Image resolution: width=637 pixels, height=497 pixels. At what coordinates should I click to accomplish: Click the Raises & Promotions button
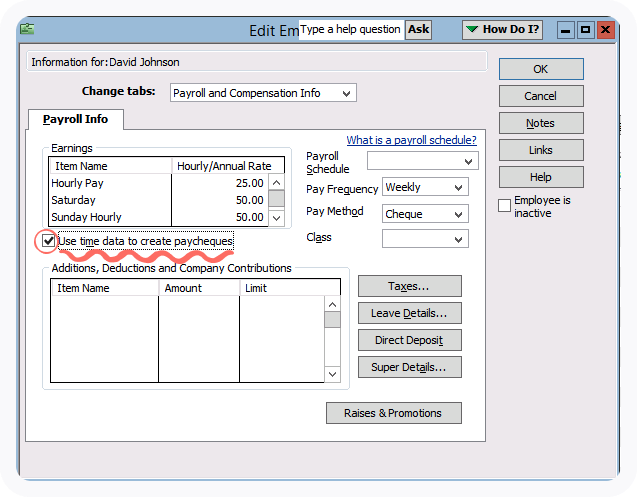click(x=394, y=413)
